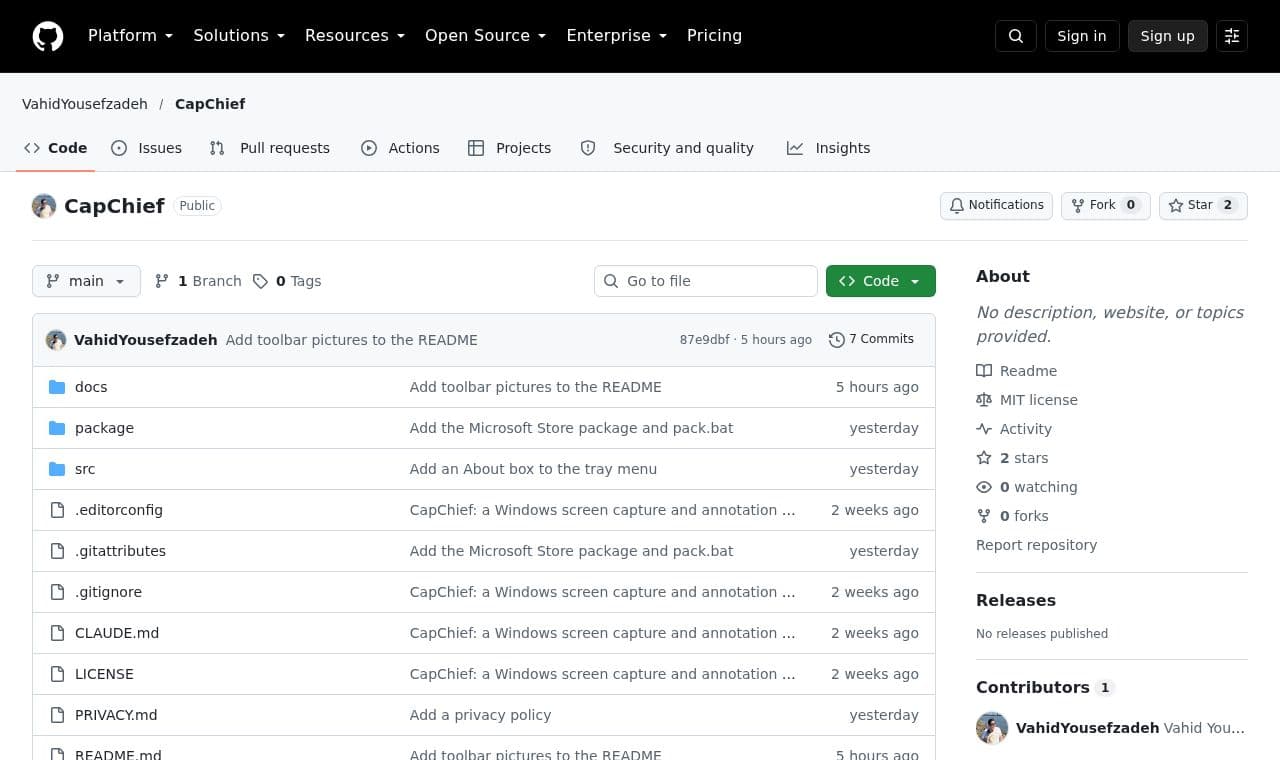
Task: Open the search magnifier button
Action: (1016, 36)
